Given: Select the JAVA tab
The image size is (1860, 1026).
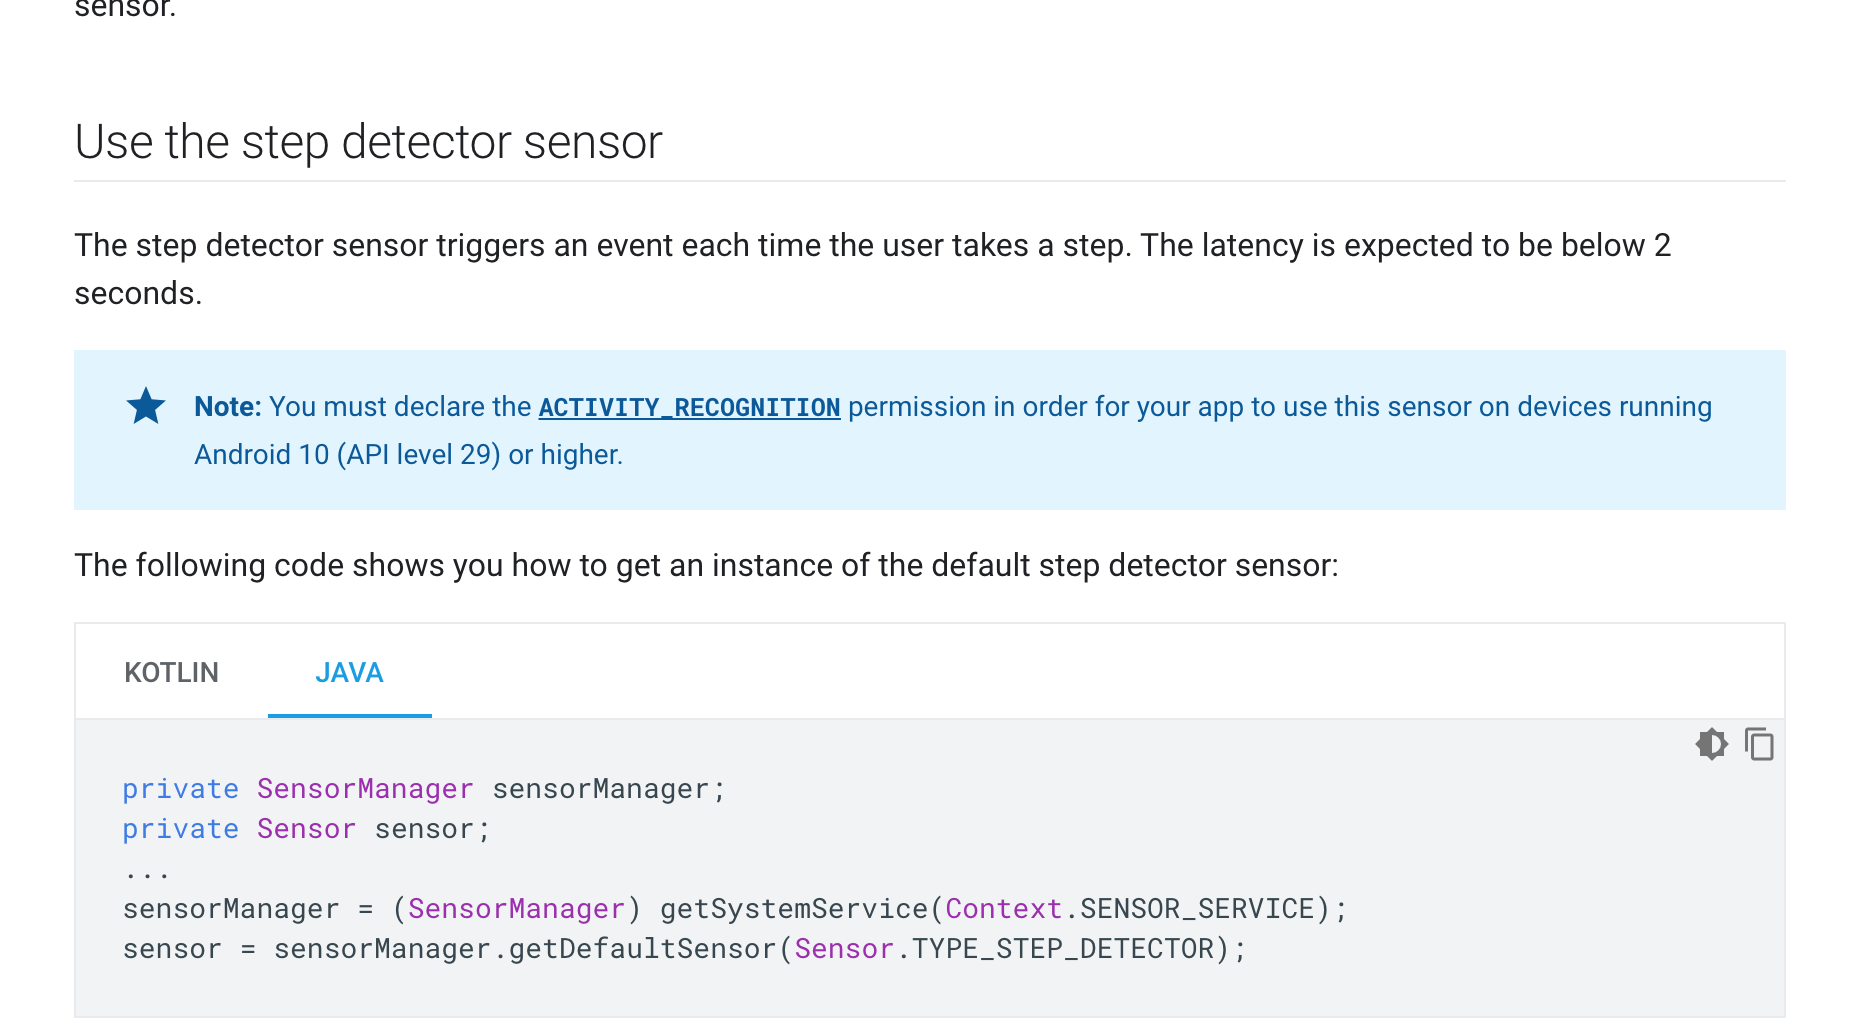Looking at the screenshot, I should (x=349, y=672).
